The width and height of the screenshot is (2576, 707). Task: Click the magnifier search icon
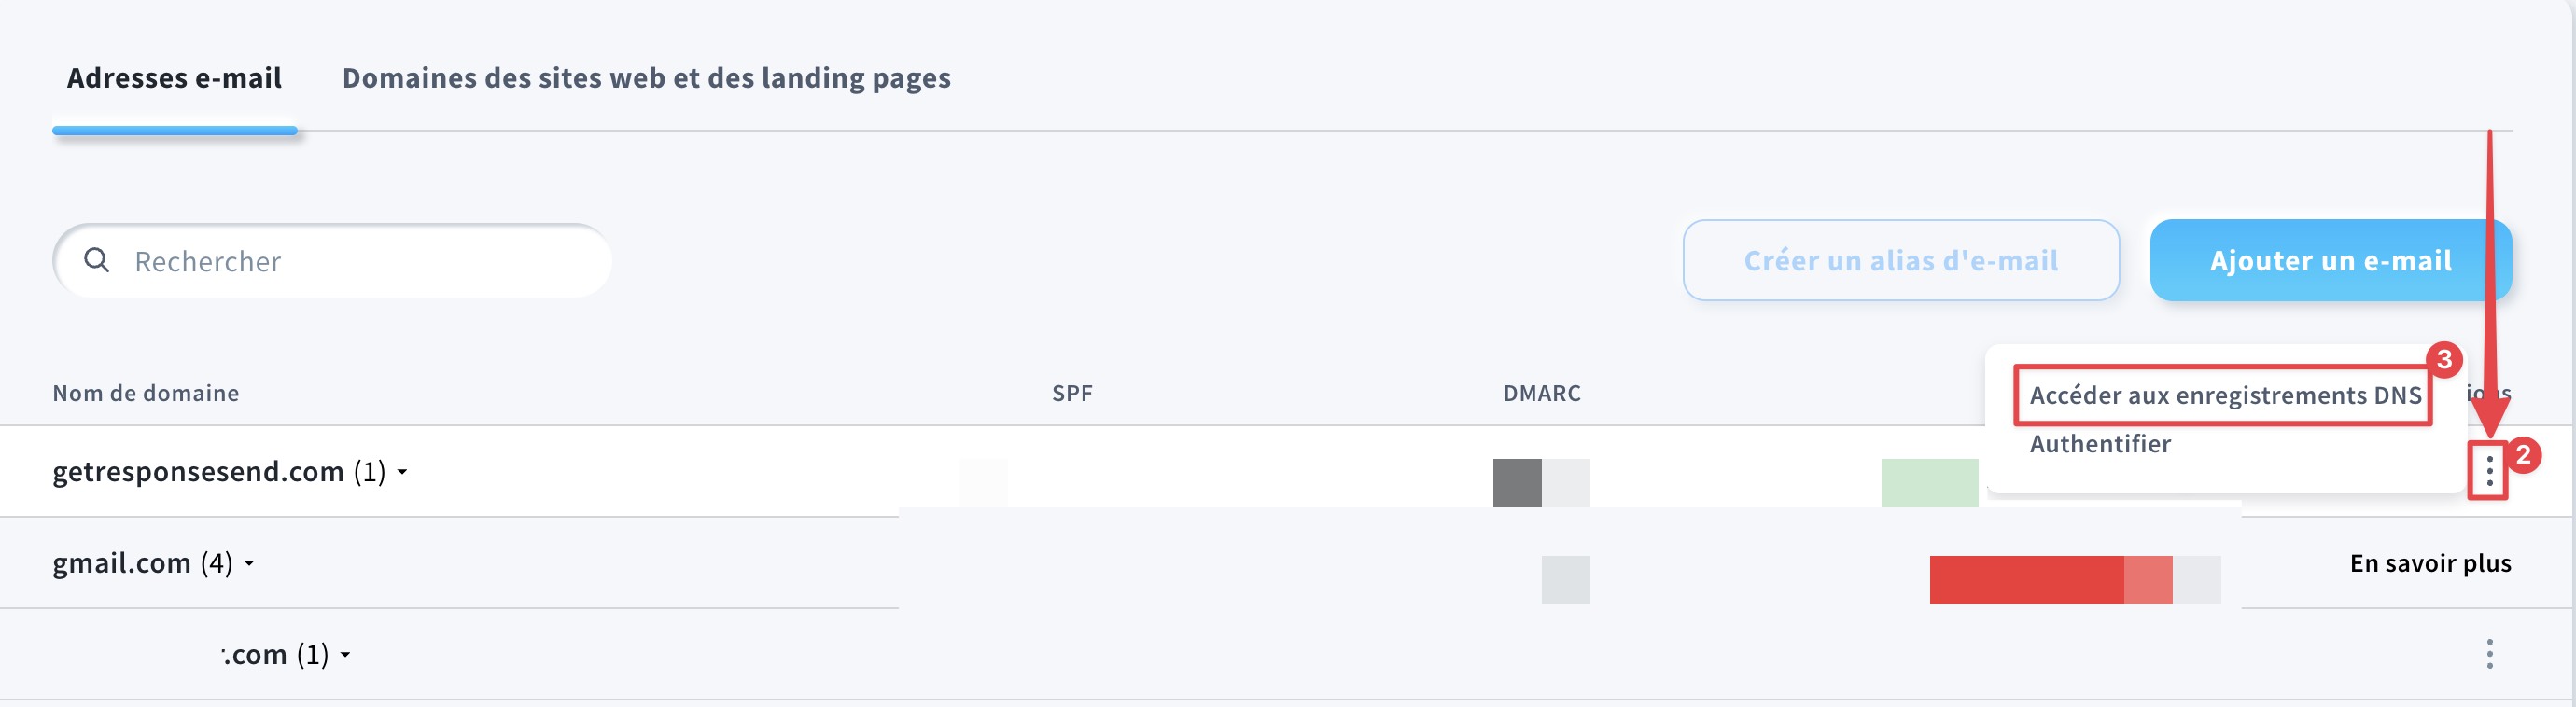97,260
